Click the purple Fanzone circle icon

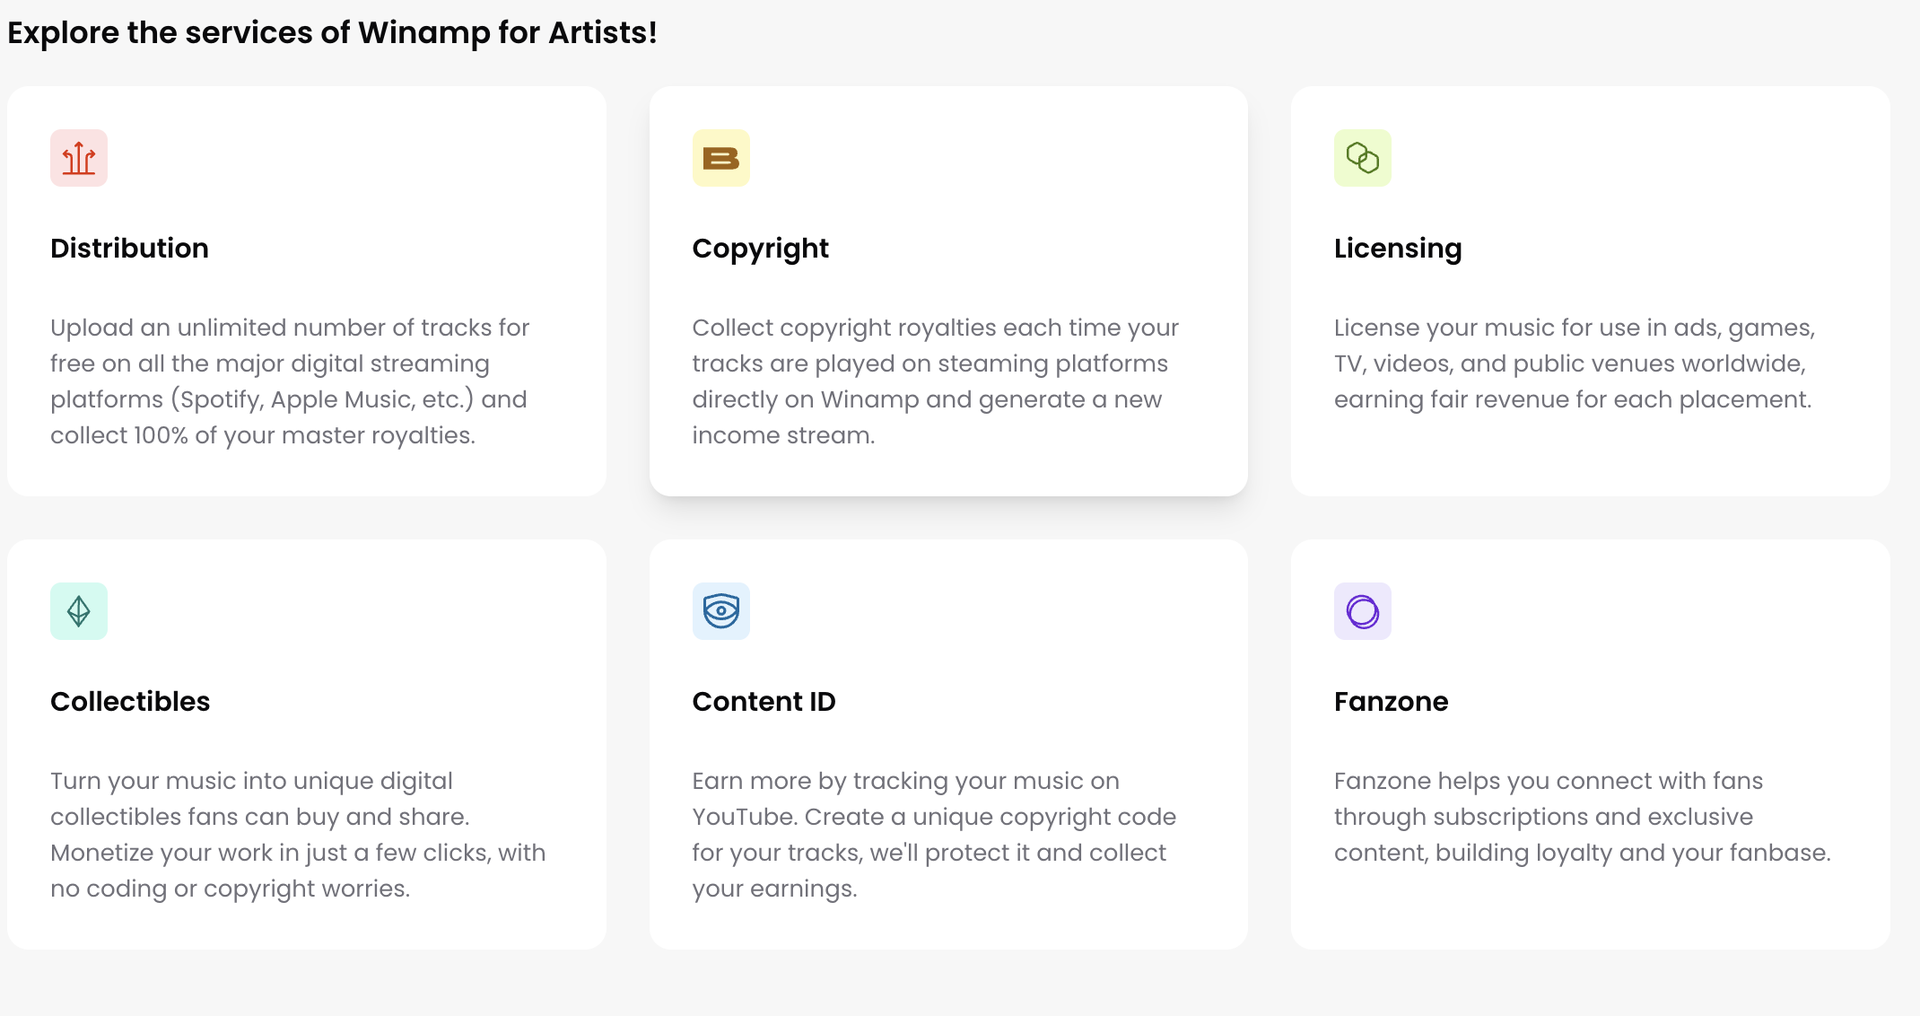[1363, 611]
